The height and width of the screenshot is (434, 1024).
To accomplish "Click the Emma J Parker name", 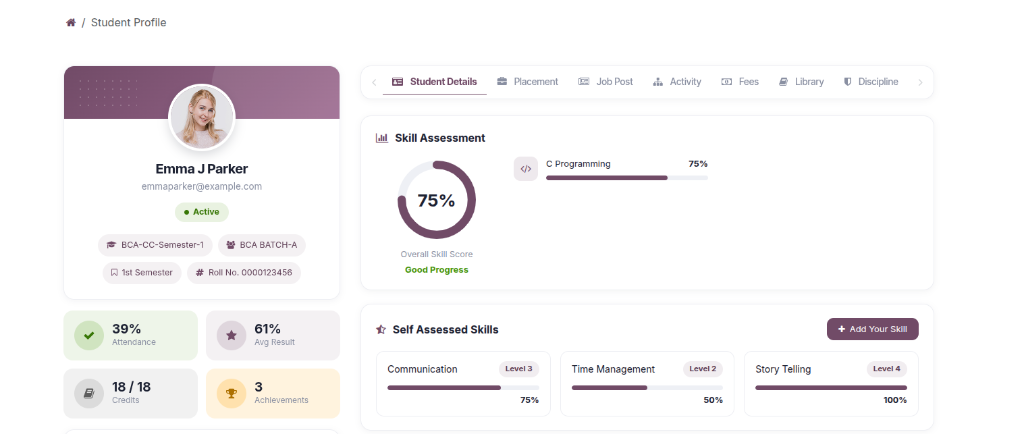I will (x=202, y=168).
